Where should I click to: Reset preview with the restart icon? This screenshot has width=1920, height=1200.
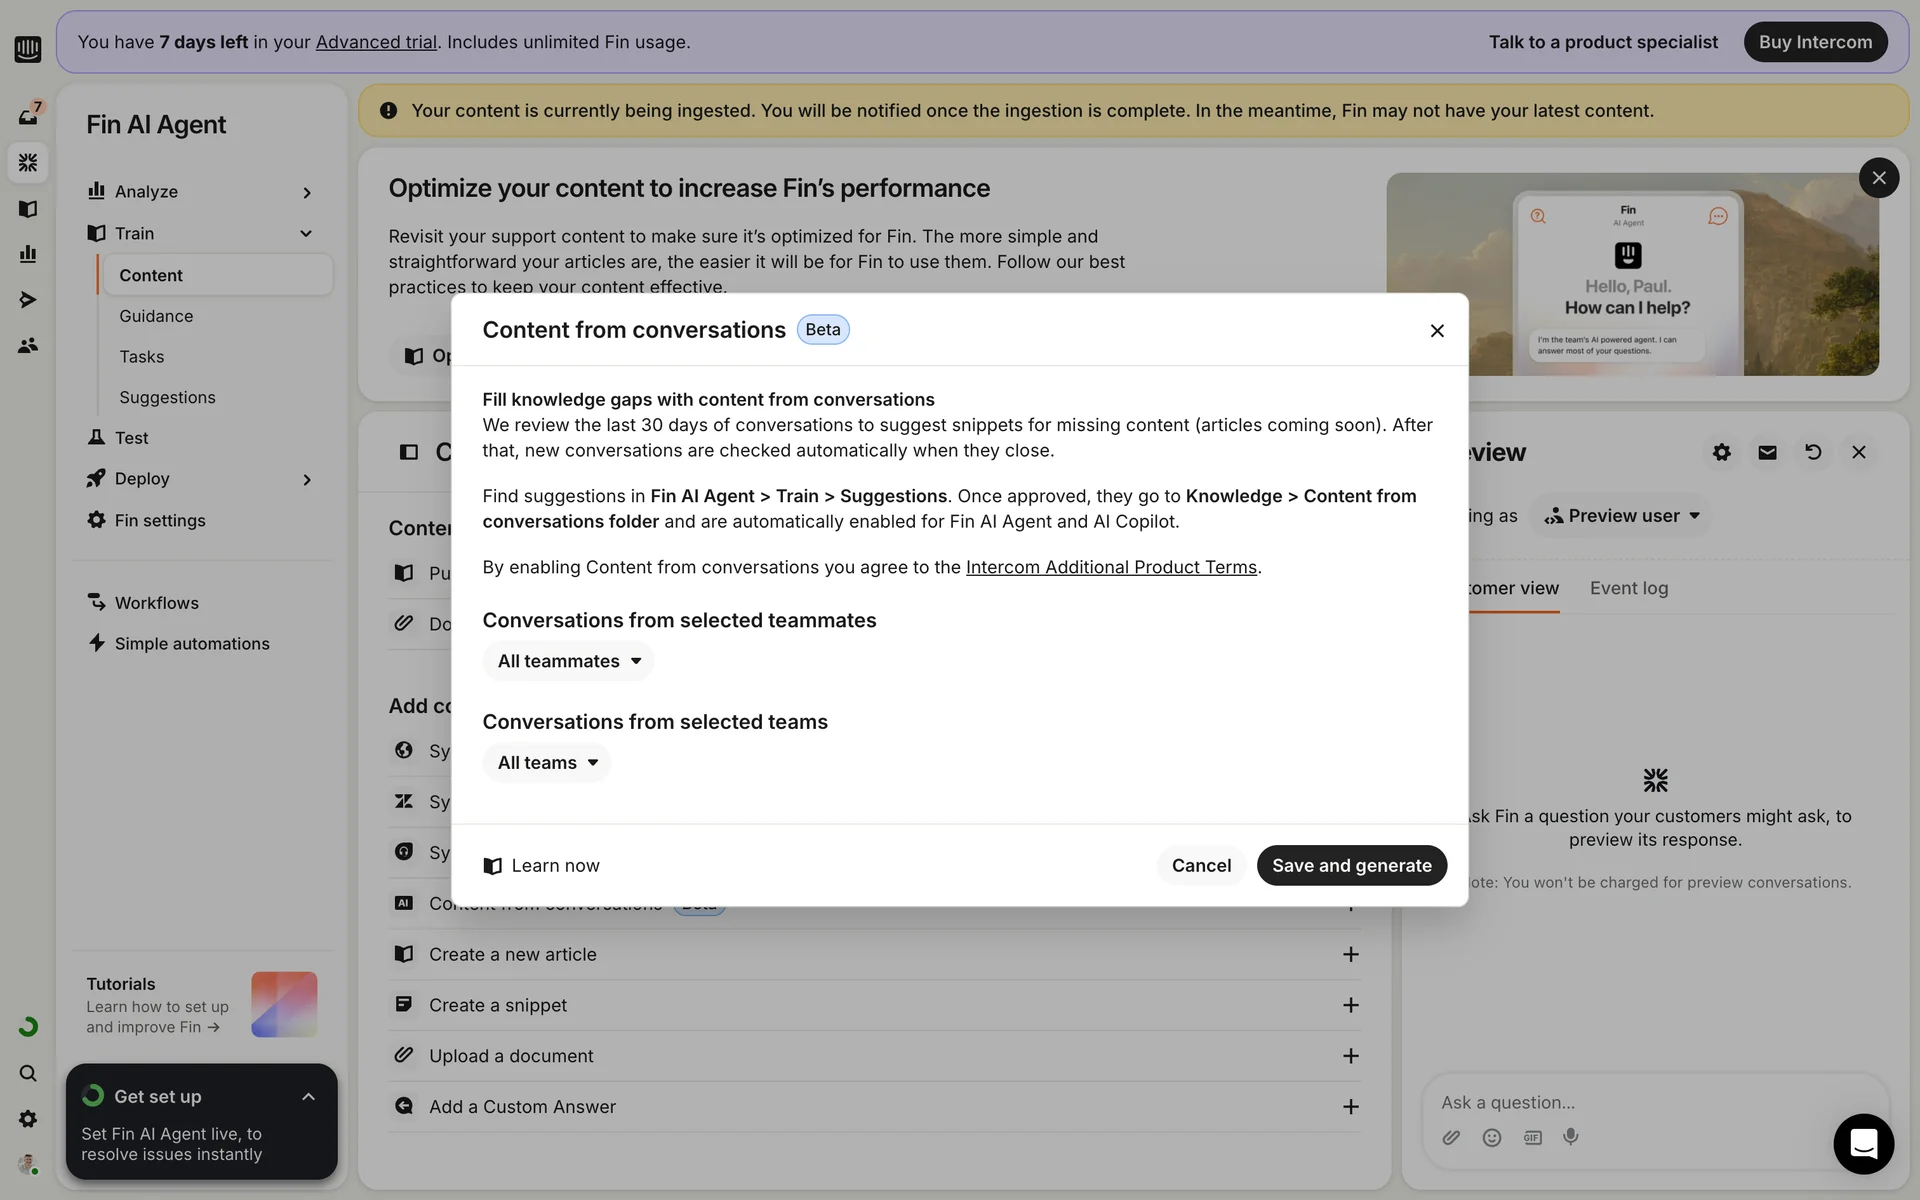coord(1813,452)
